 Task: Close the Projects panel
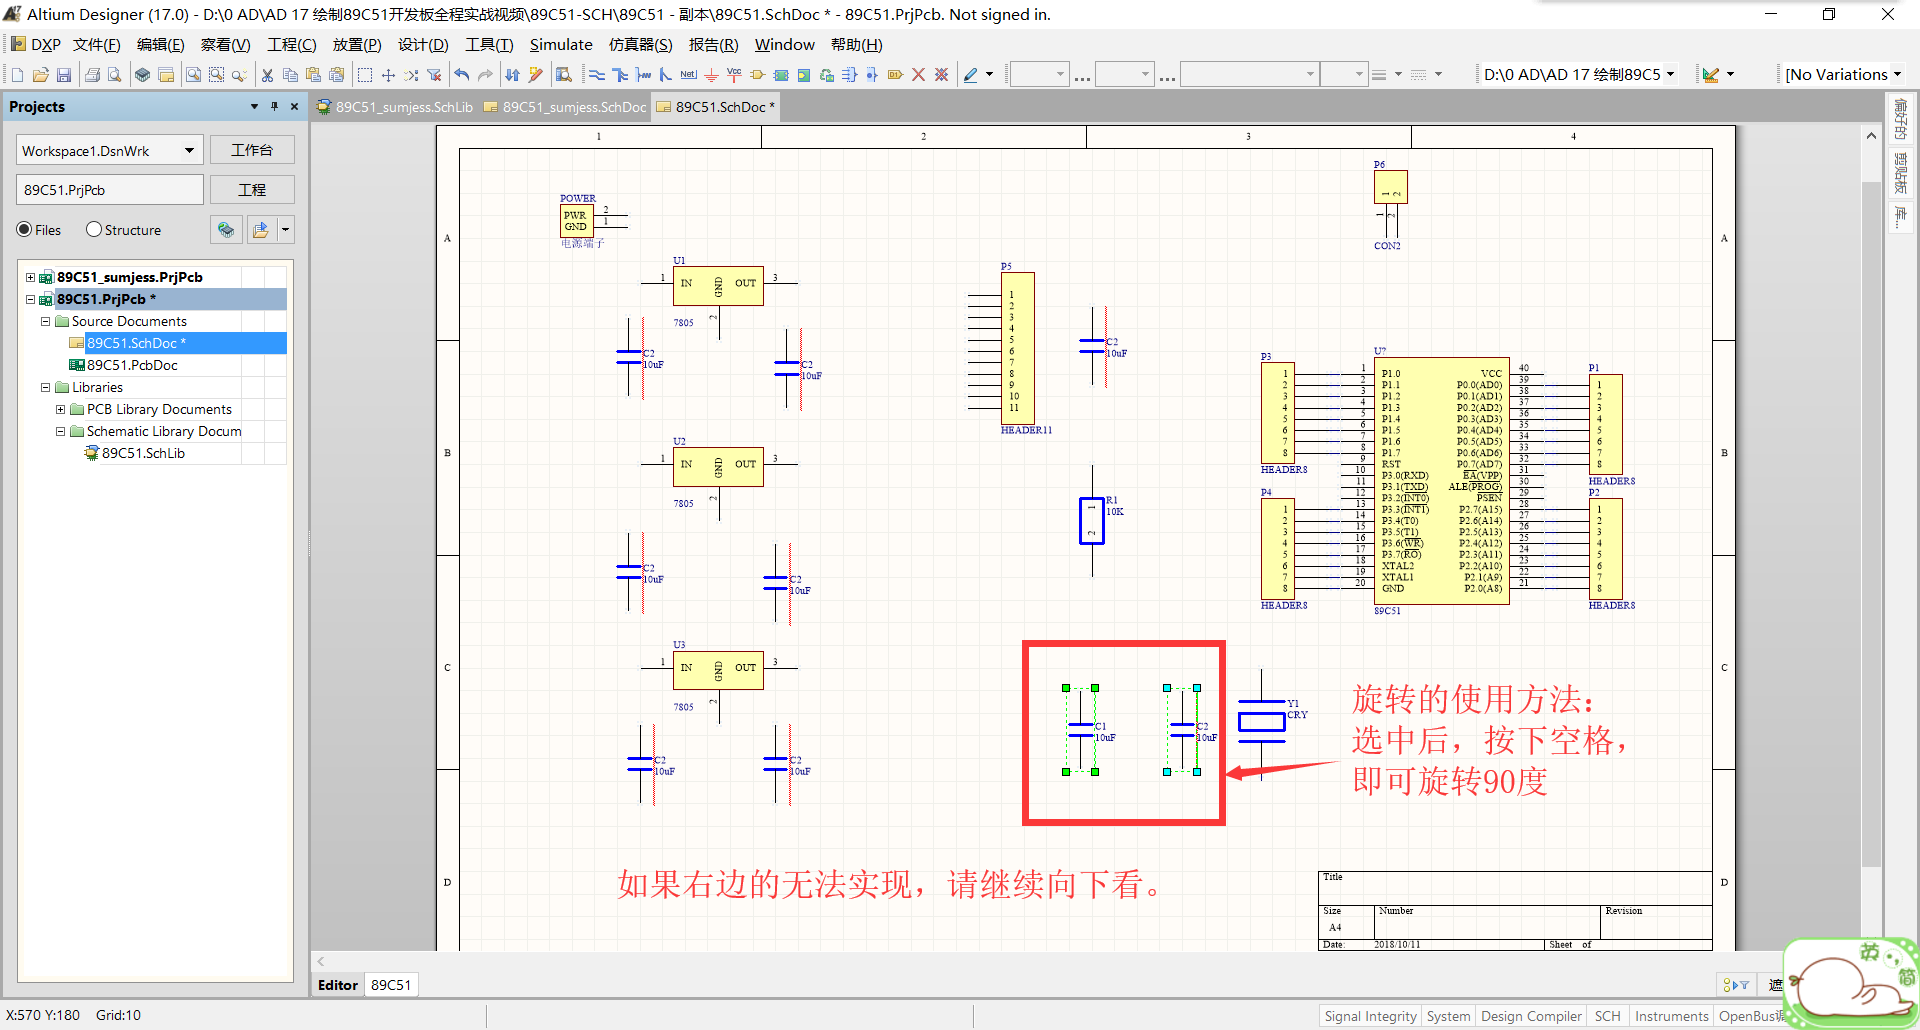point(294,106)
